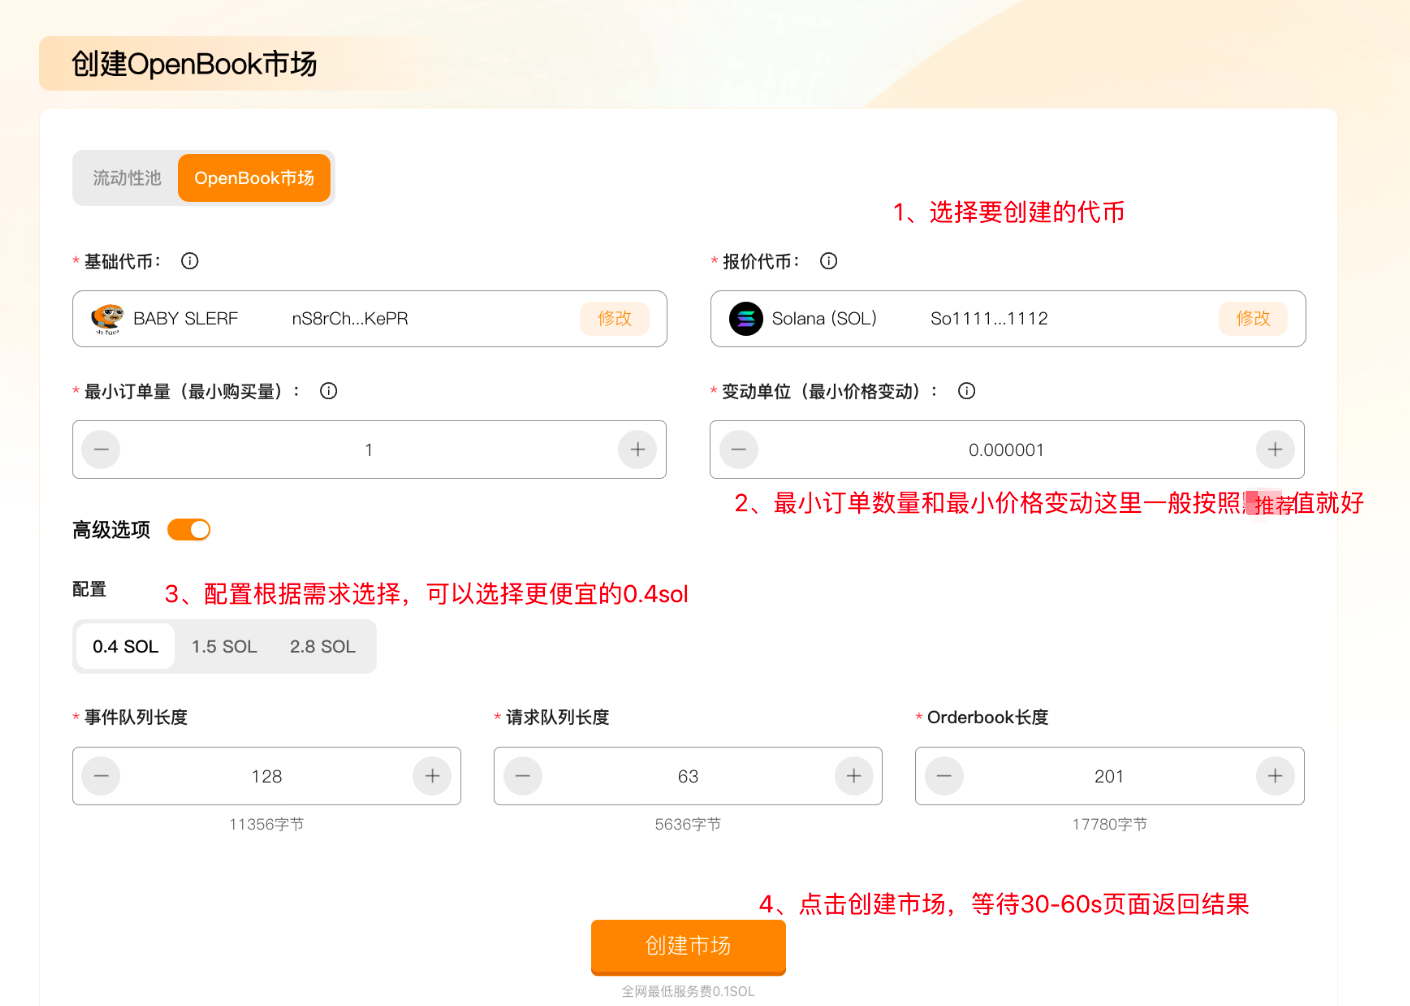Open info tooltip for 最小订单量
Screen dimensions: 1410x1006
[328, 391]
